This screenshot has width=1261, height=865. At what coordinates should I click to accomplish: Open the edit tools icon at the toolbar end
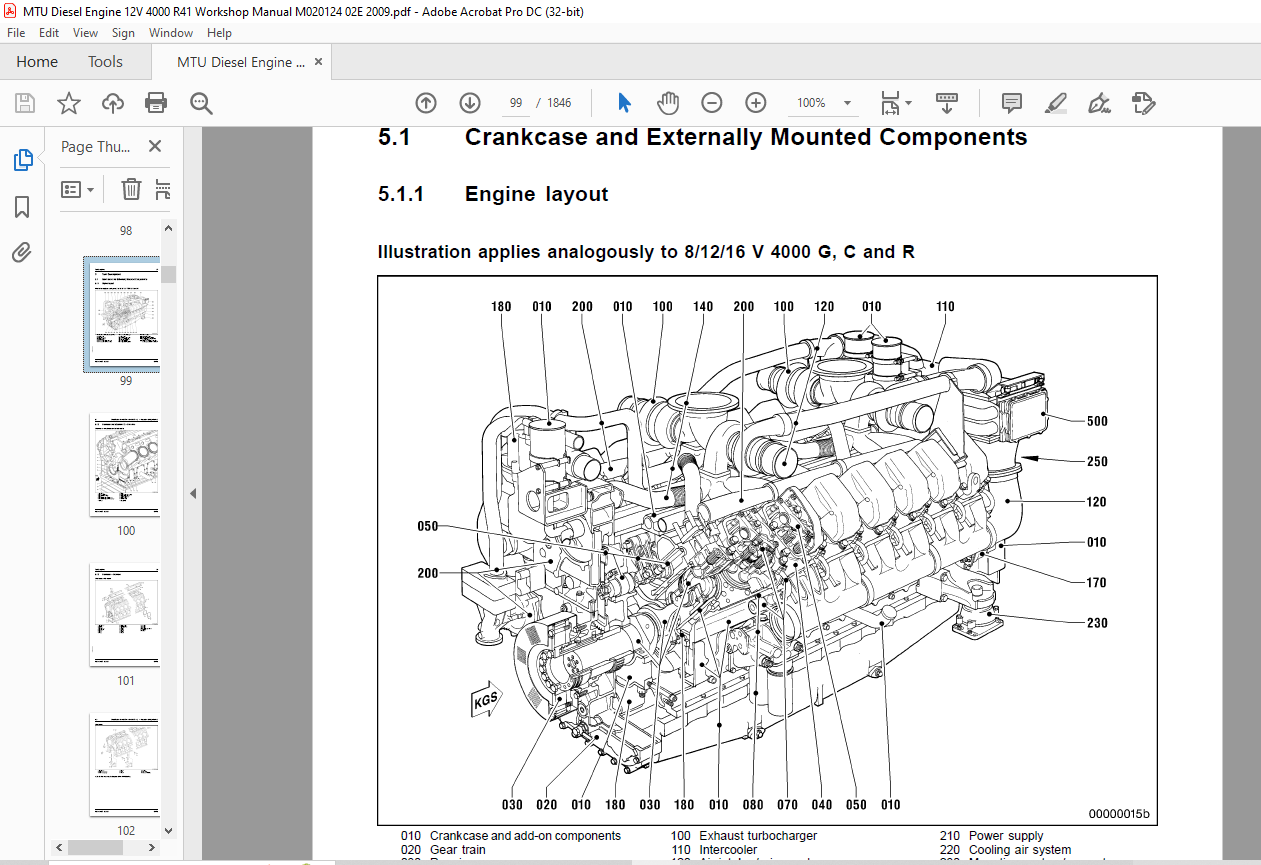(x=1143, y=103)
